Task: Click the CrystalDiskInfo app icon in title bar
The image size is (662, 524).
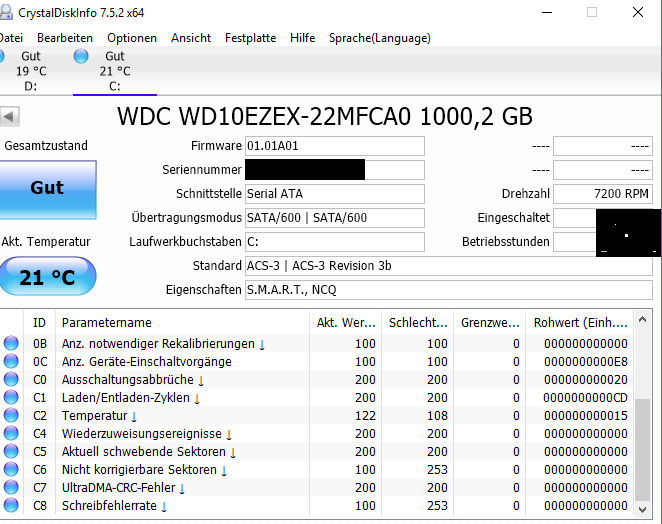Action: coord(5,13)
